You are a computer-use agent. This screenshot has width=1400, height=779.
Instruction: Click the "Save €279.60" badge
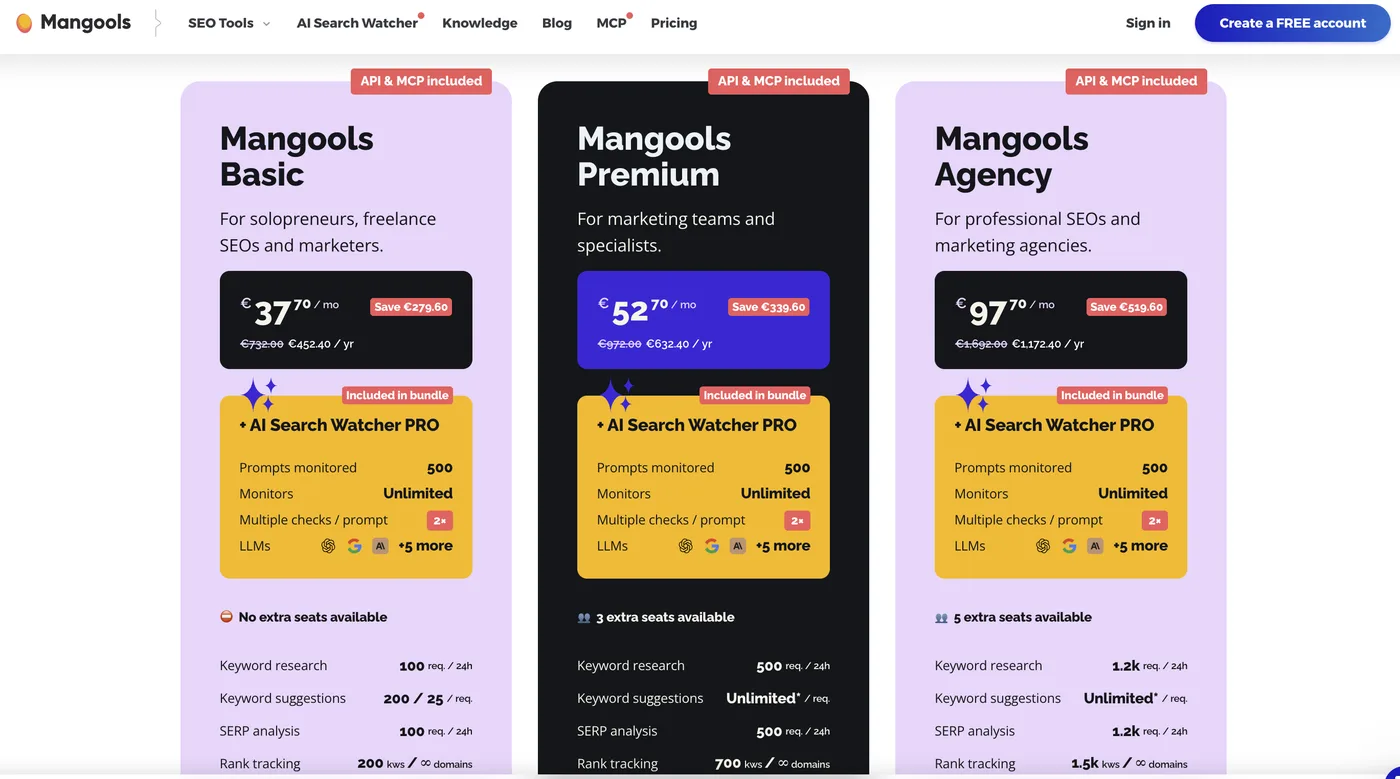[411, 307]
